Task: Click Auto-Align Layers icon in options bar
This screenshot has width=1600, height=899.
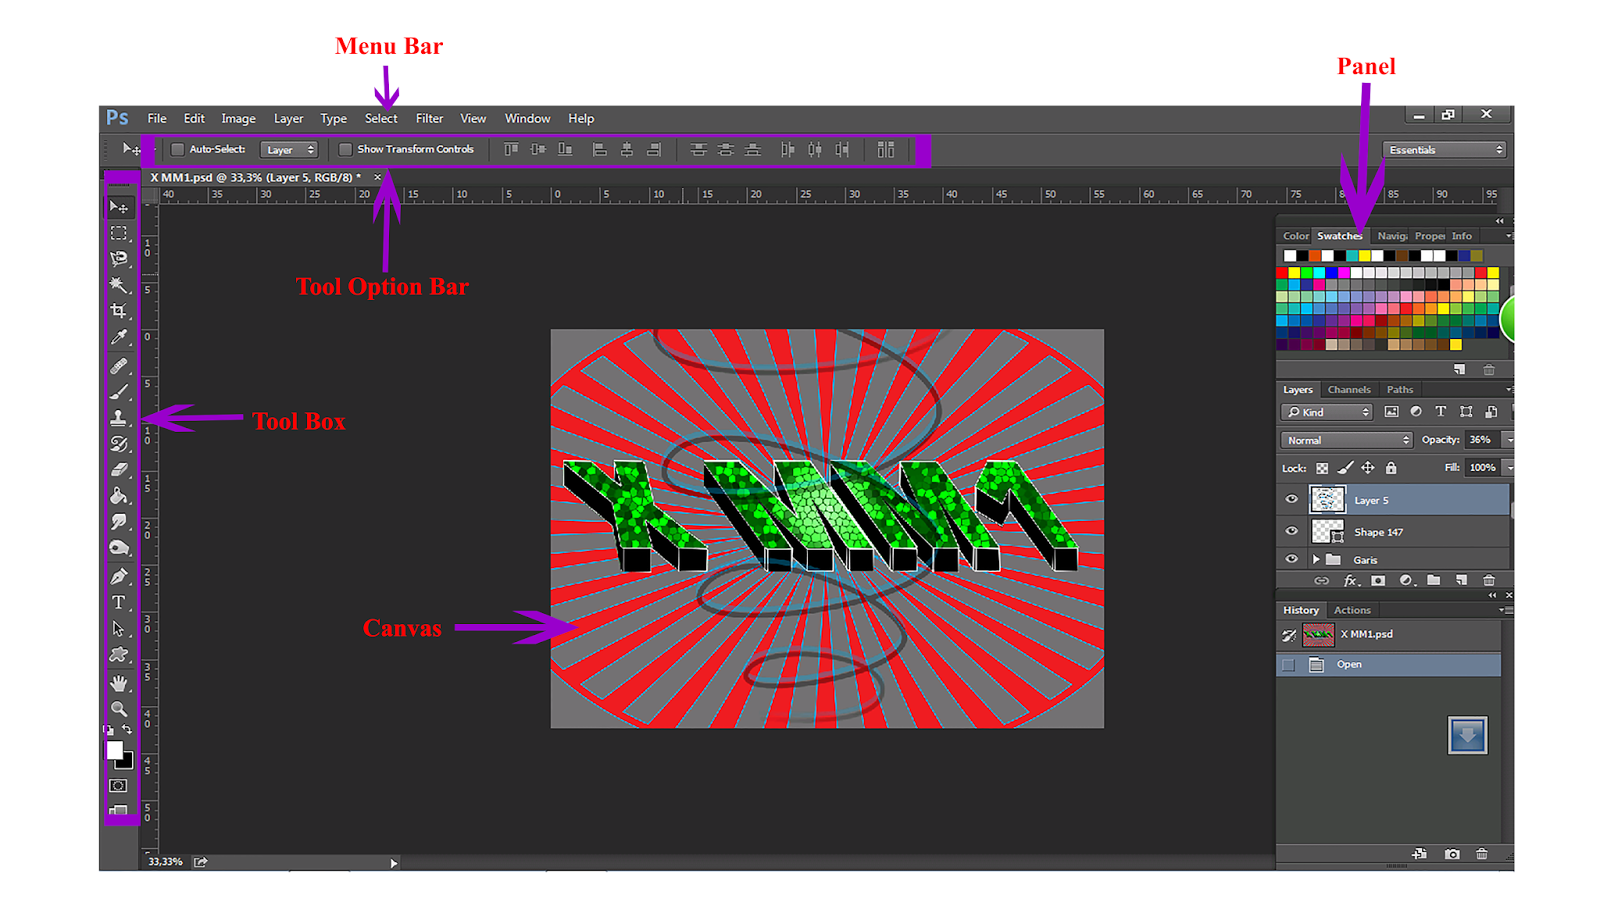Action: click(x=886, y=150)
